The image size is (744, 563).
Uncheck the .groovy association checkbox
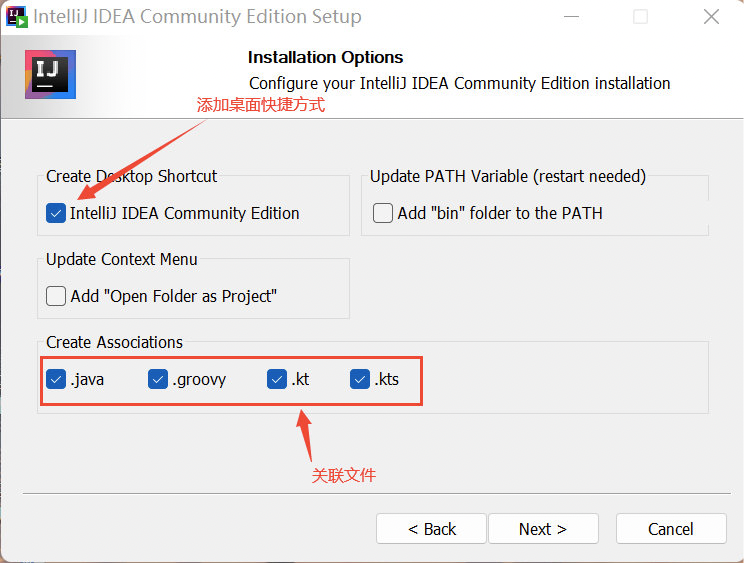click(158, 379)
